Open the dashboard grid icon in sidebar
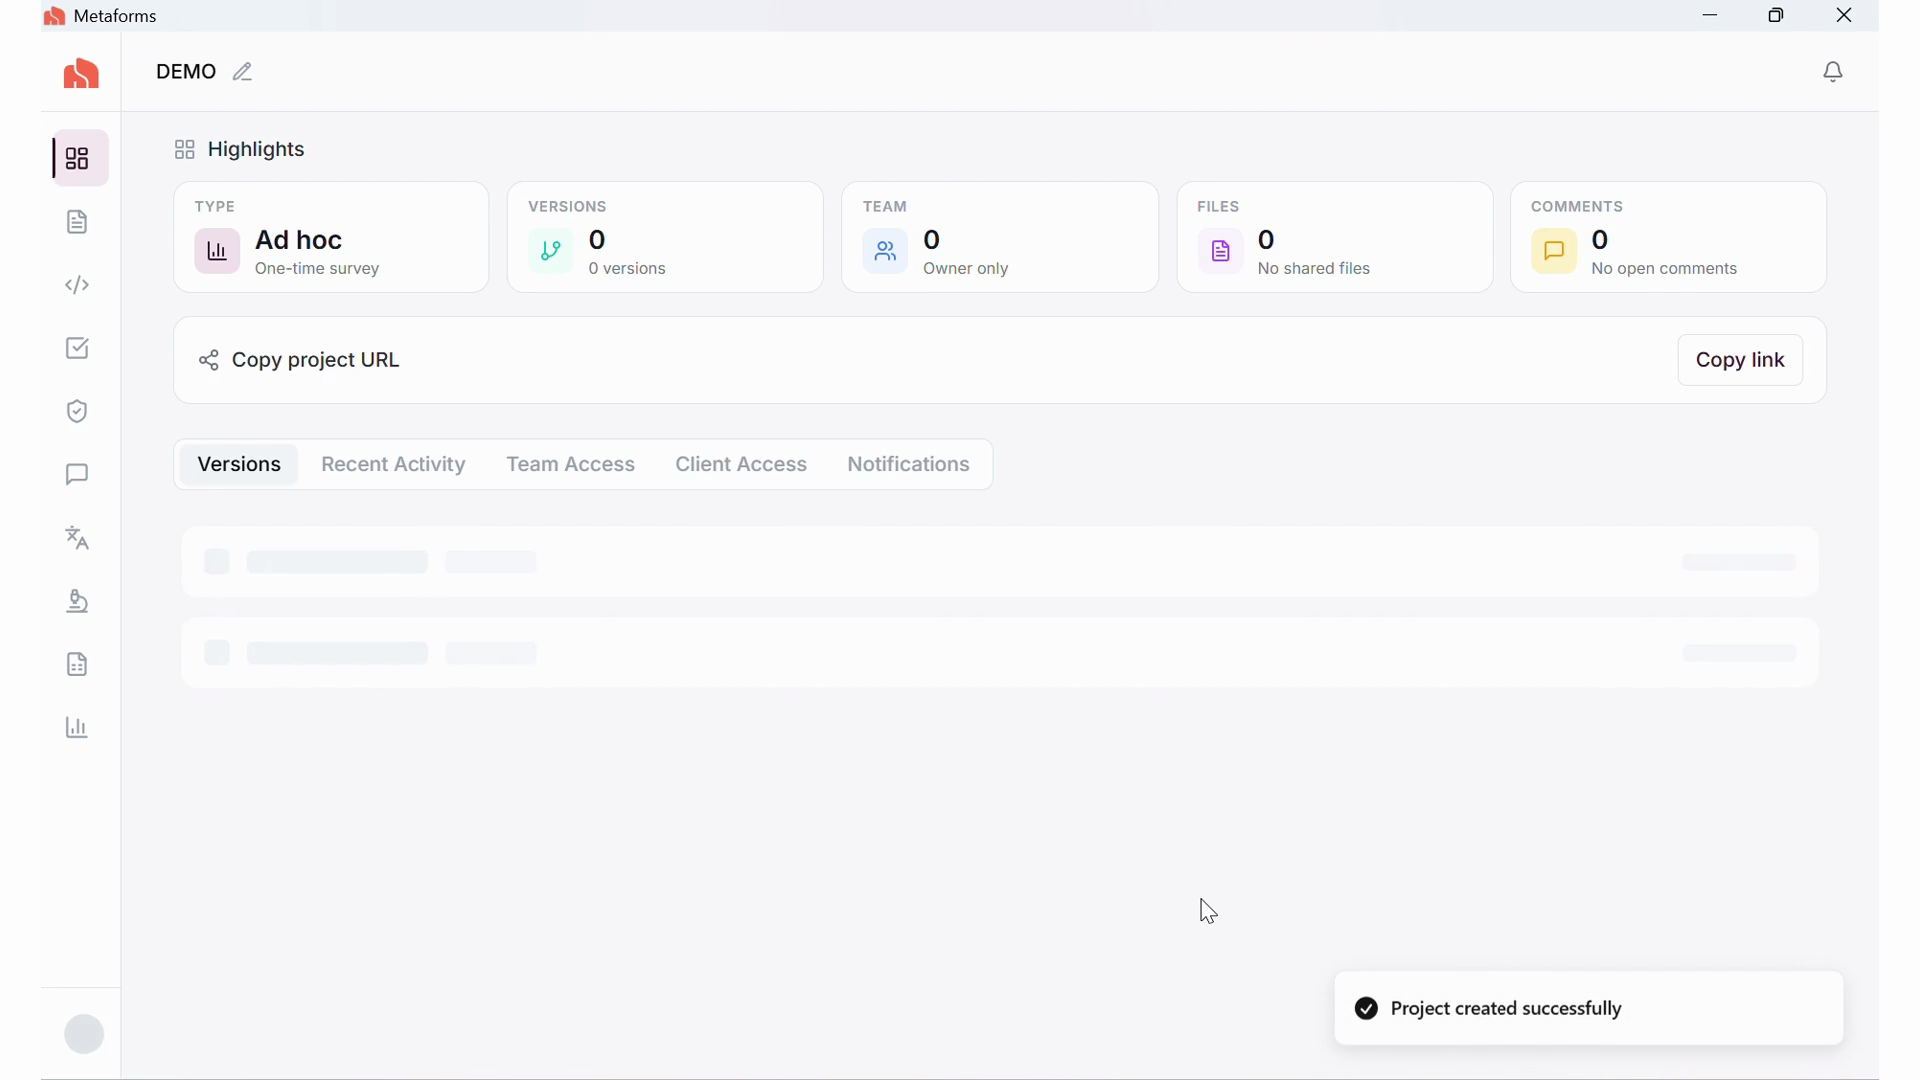Screen dimensions: 1920x1080 pos(78,158)
